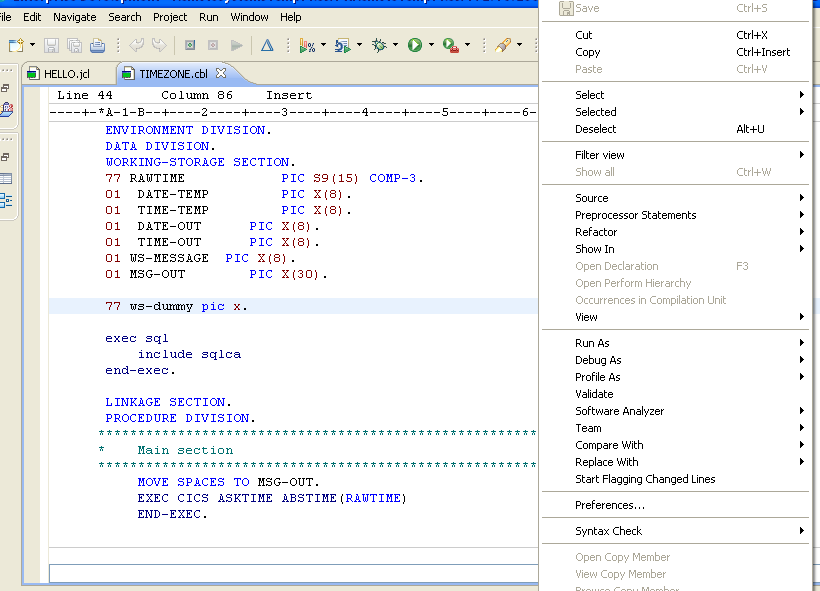Choose Cut from the context menu
The width and height of the screenshot is (820, 591).
[x=676, y=35]
